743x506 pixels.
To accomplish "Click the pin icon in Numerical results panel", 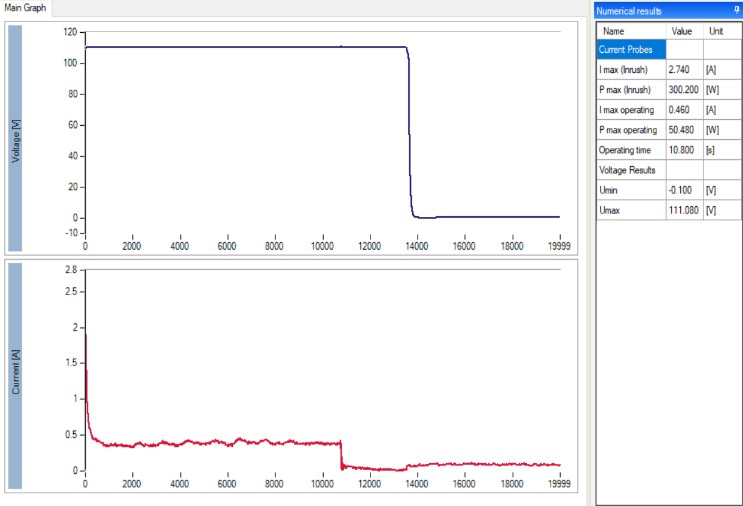I will (x=736, y=10).
